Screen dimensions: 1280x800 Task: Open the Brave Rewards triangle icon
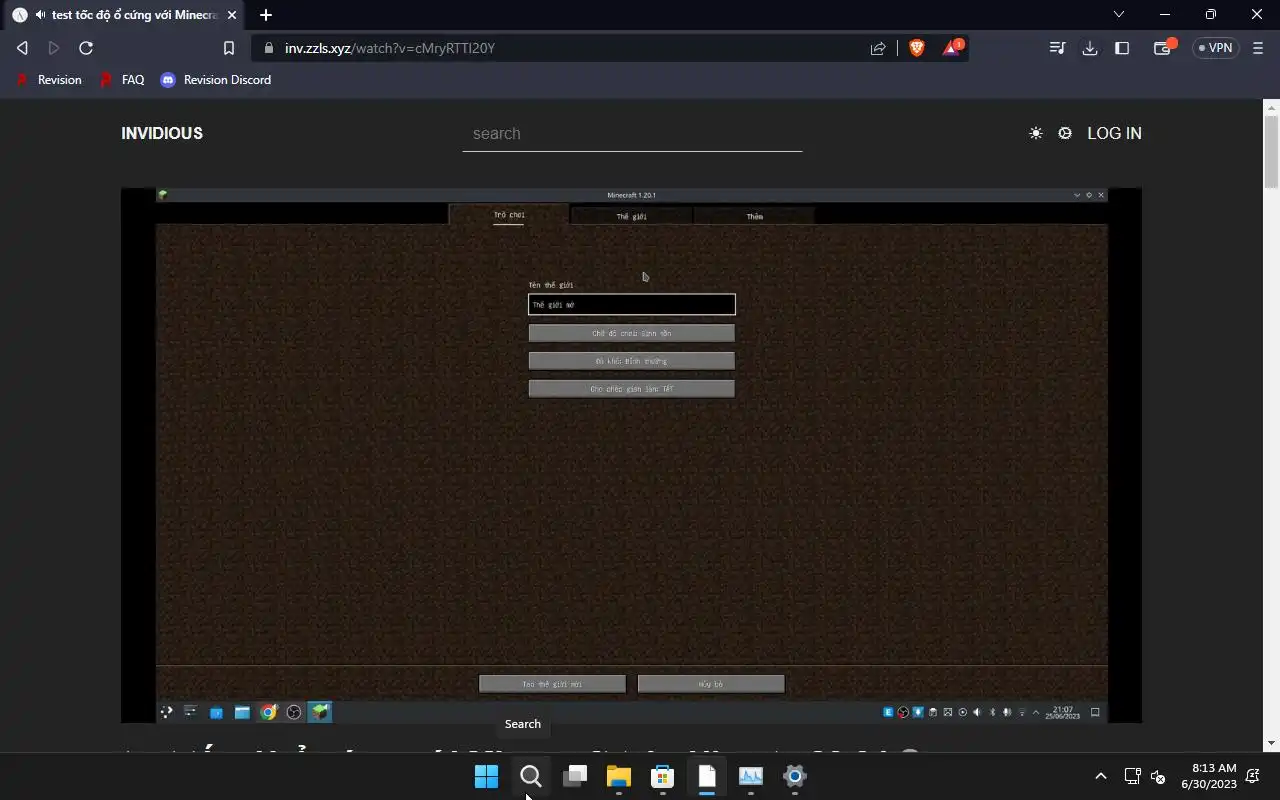coord(952,47)
